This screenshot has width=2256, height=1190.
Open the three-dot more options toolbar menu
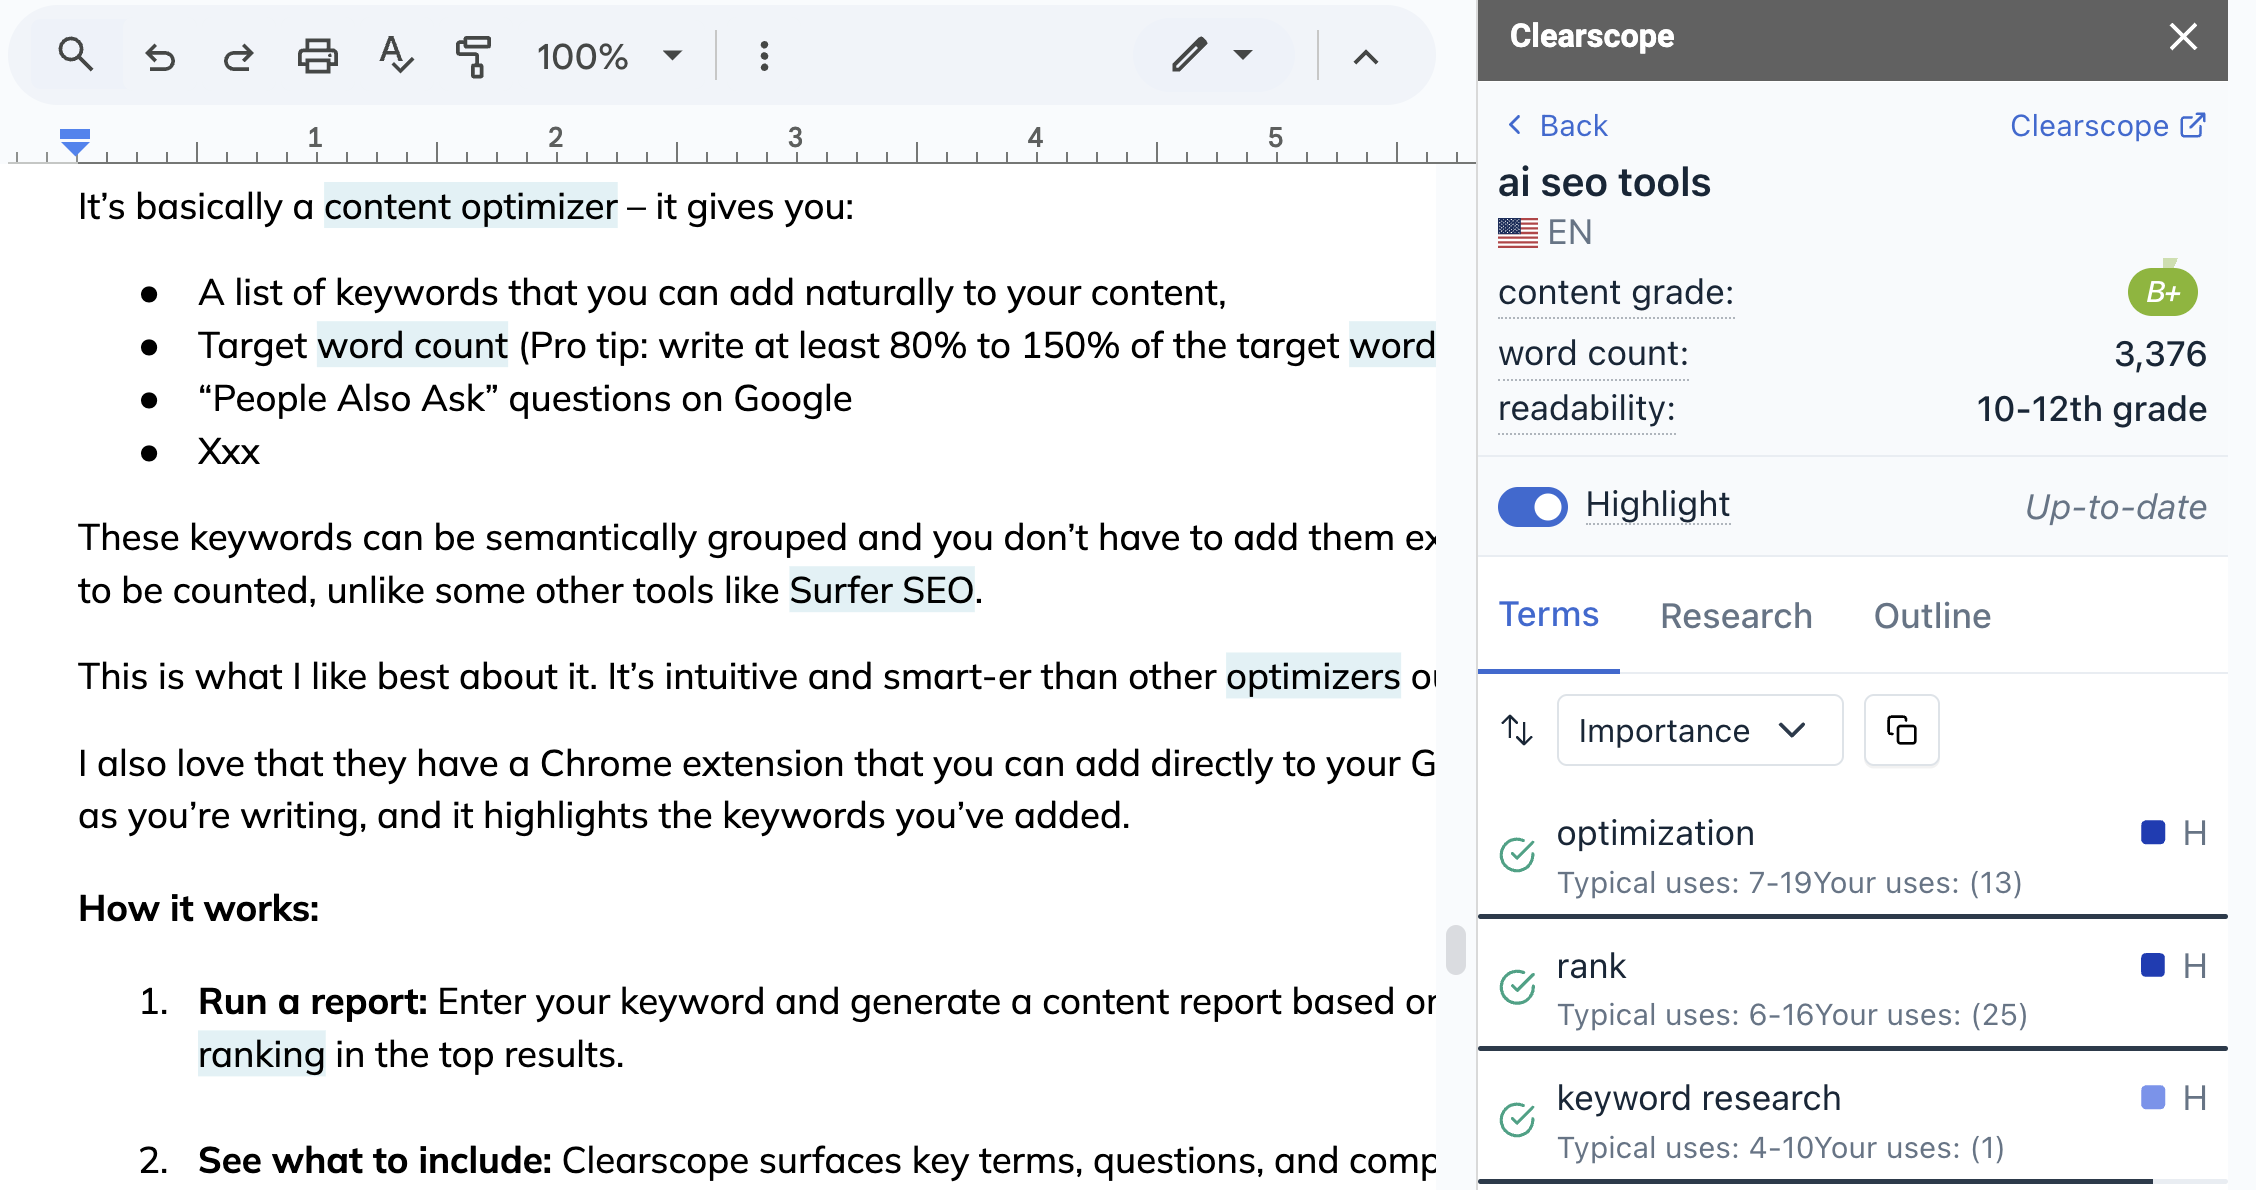(763, 55)
